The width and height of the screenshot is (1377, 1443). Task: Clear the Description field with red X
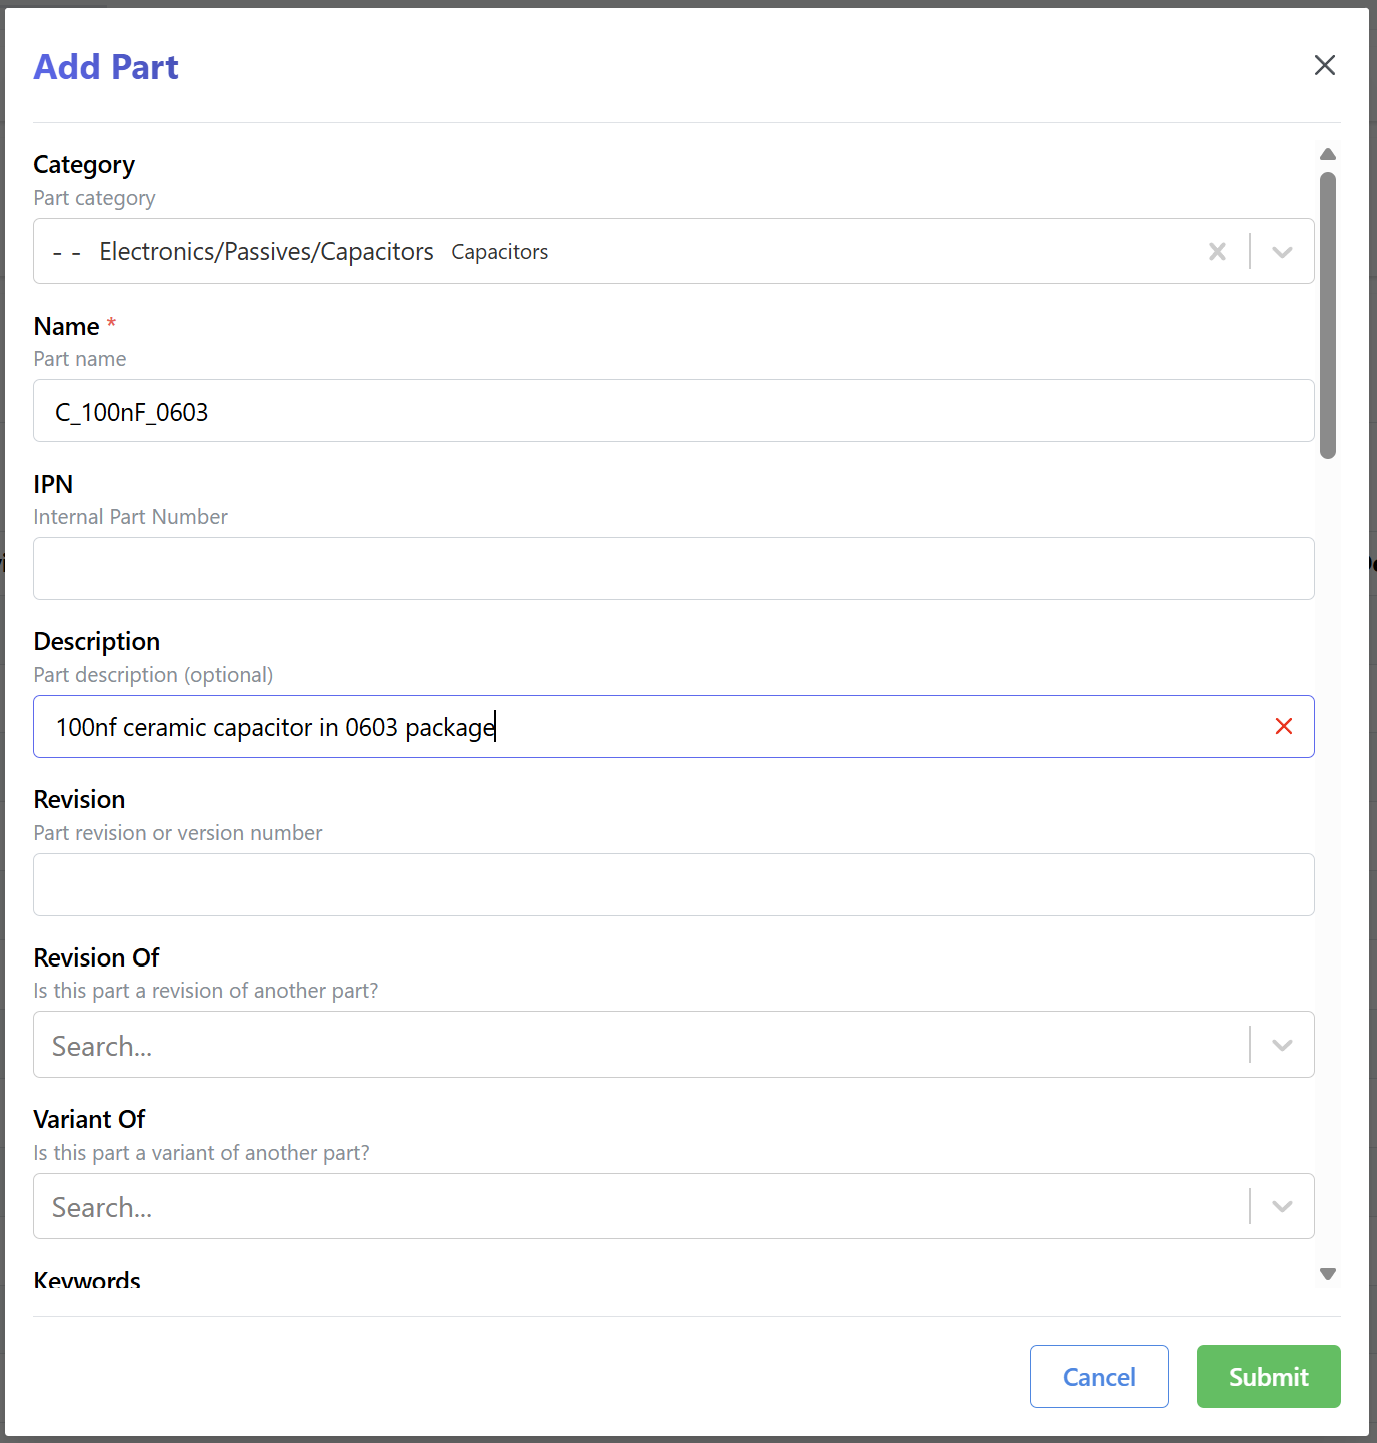click(x=1284, y=727)
